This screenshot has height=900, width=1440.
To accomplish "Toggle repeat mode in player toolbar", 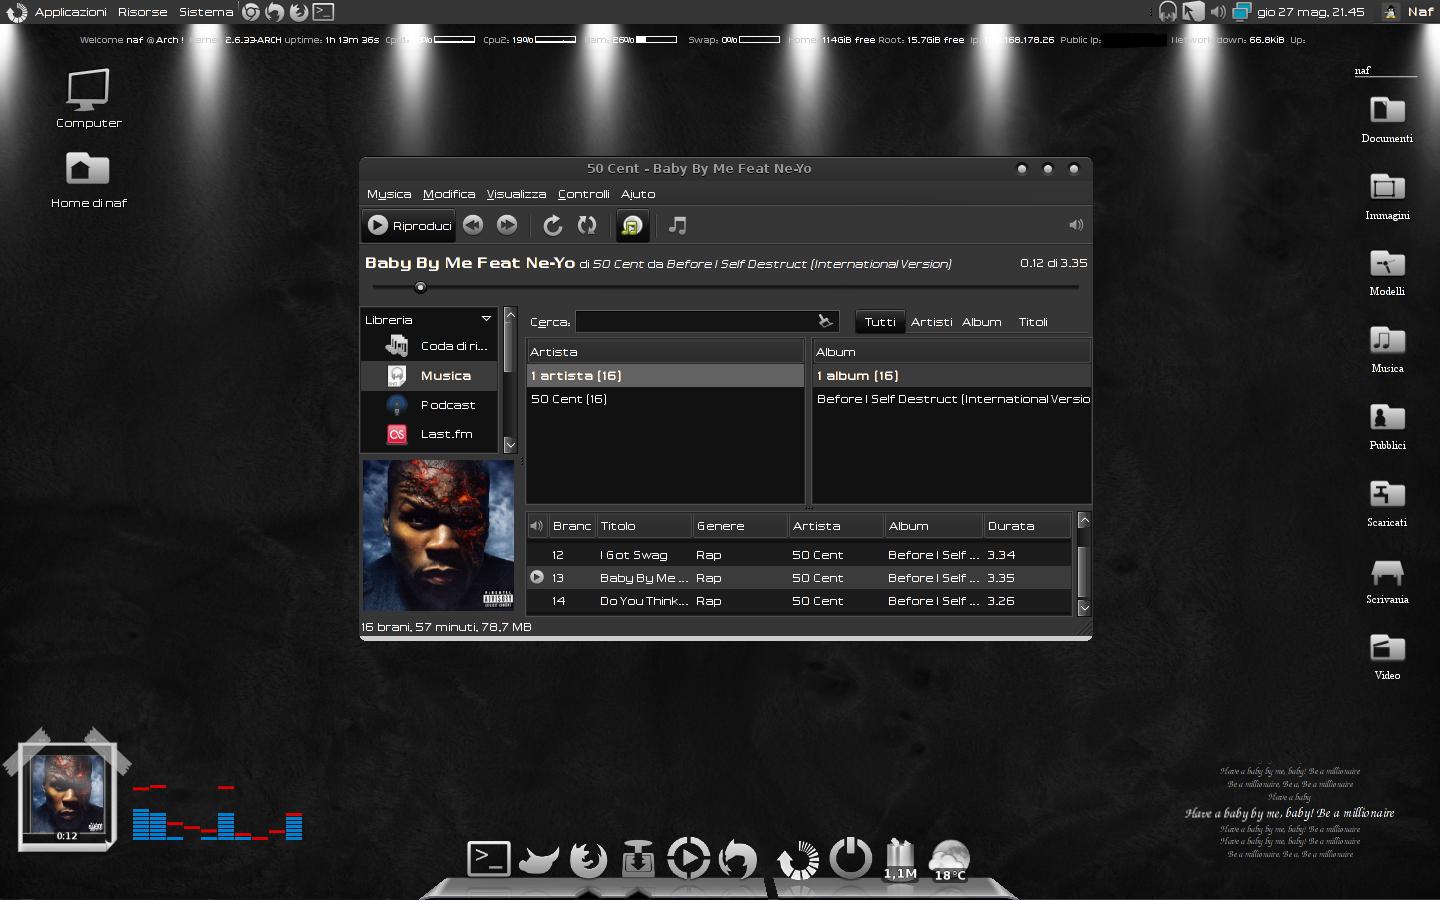I will click(x=552, y=226).
